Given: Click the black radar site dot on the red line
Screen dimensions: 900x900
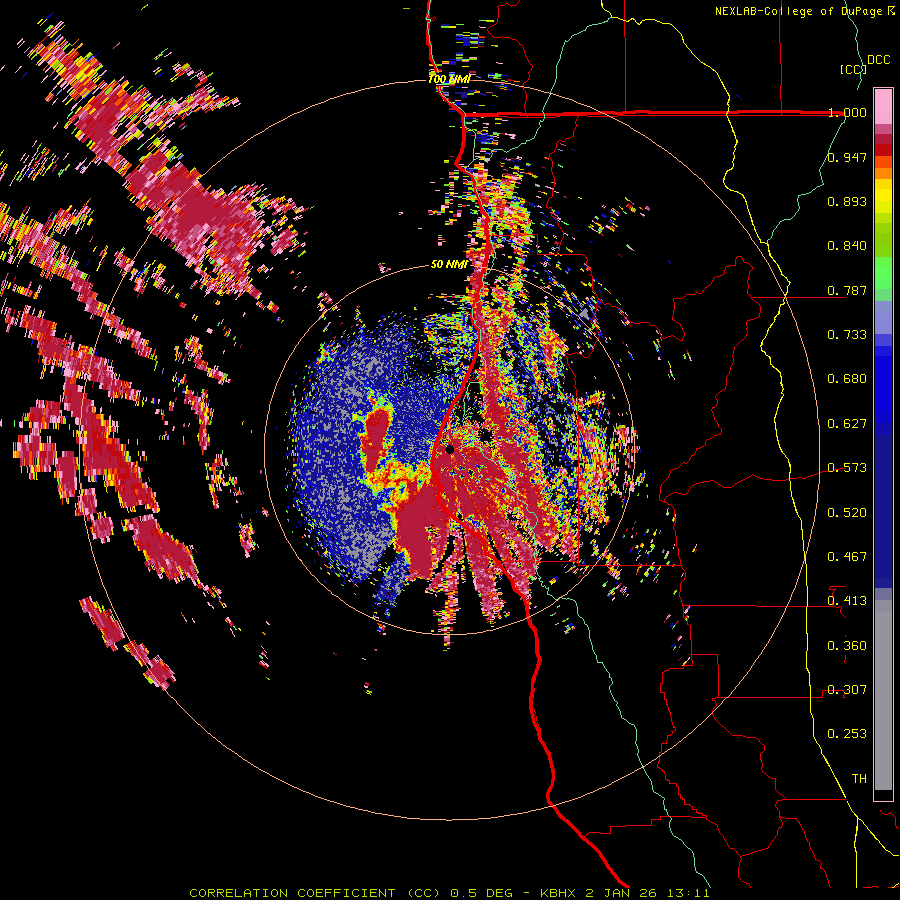Looking at the screenshot, I should pyautogui.click(x=450, y=449).
